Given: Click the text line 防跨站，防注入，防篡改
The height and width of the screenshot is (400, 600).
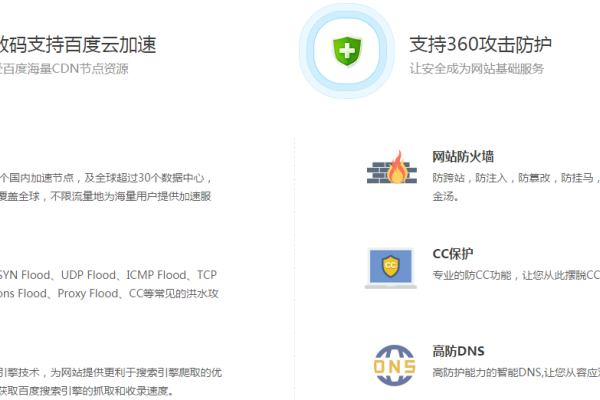Looking at the screenshot, I should pyautogui.click(x=516, y=178).
